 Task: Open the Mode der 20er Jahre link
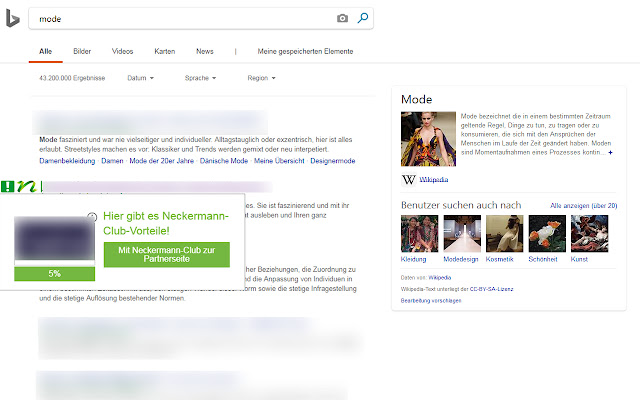tap(162, 161)
